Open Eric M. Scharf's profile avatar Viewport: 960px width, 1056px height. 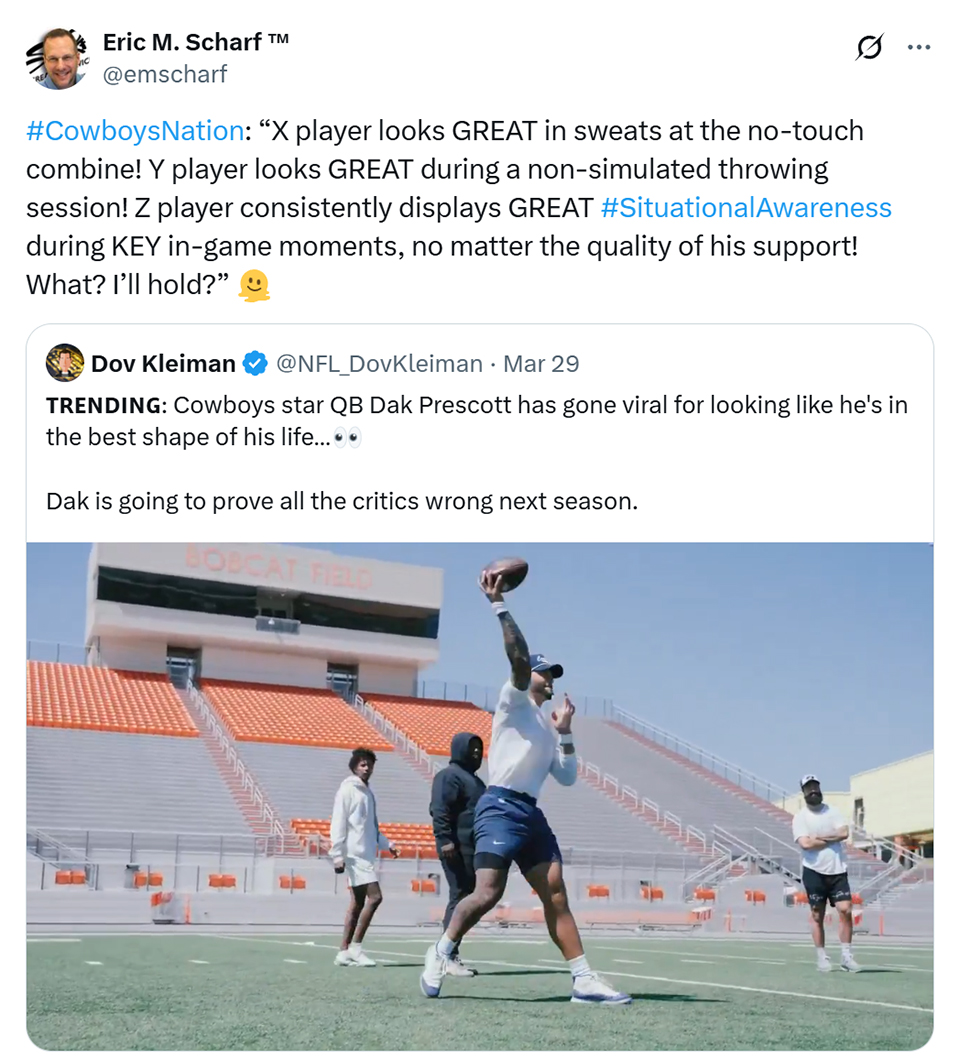pyautogui.click(x=58, y=58)
